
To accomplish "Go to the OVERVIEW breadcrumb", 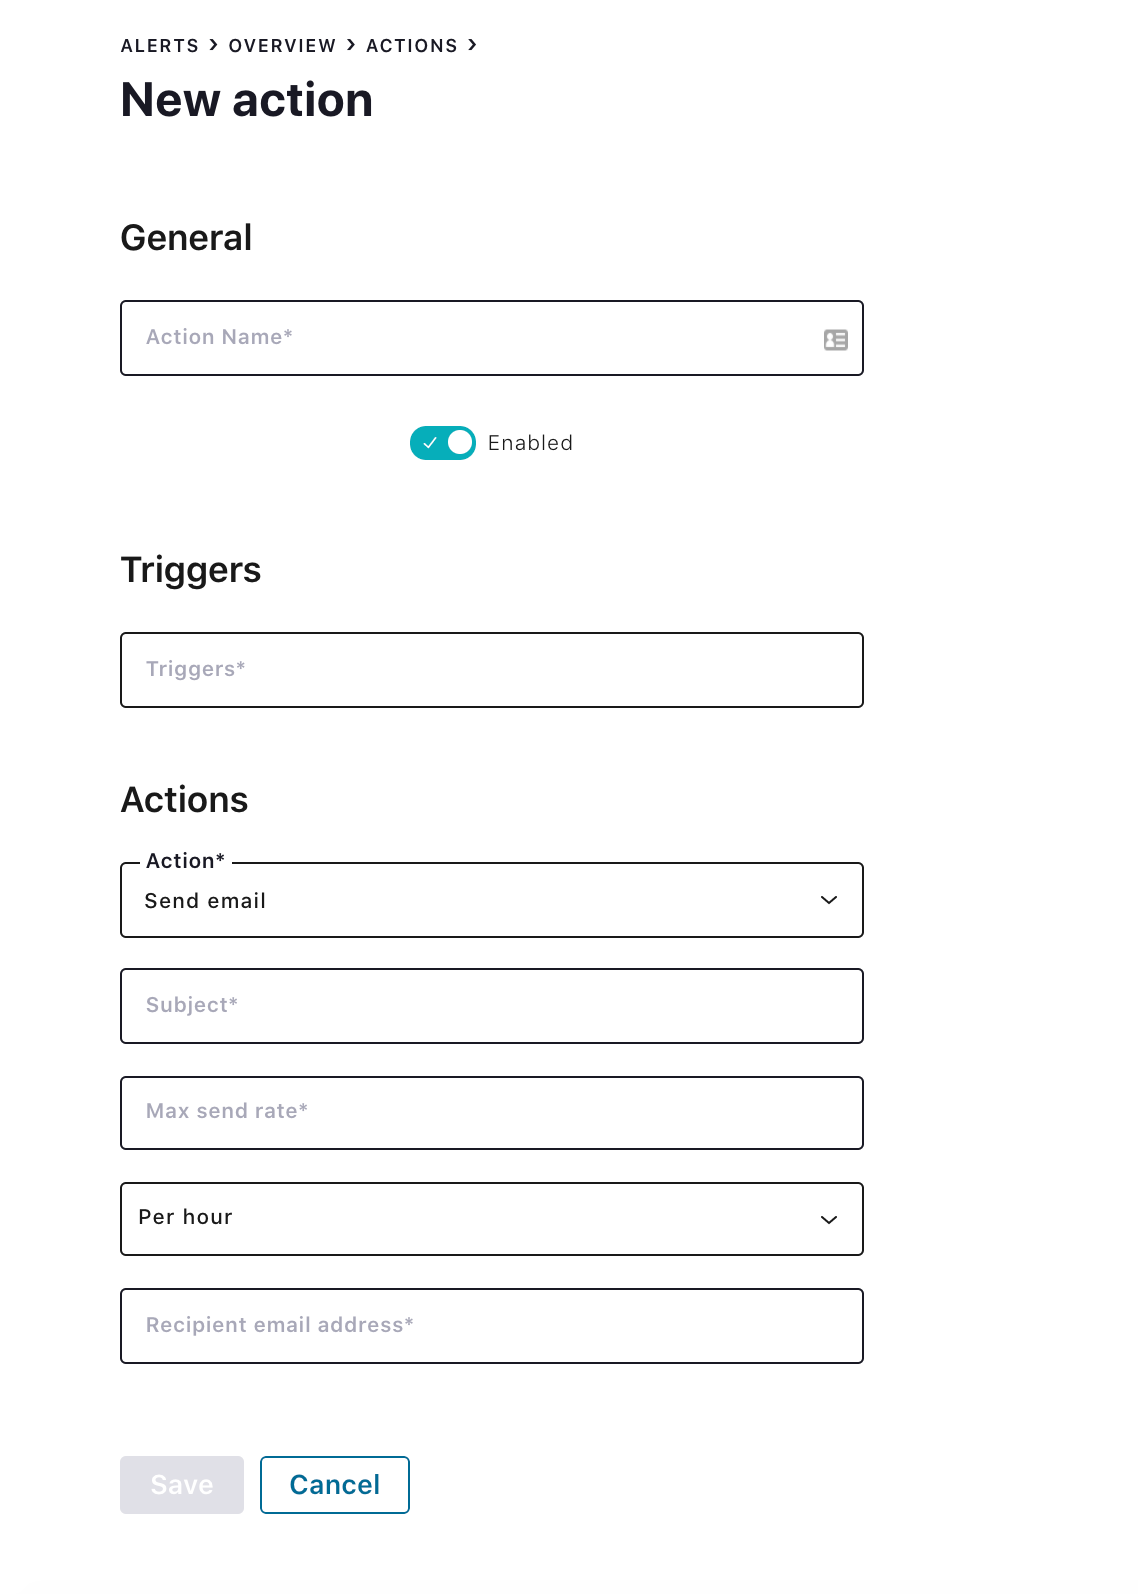I will pyautogui.click(x=282, y=46).
